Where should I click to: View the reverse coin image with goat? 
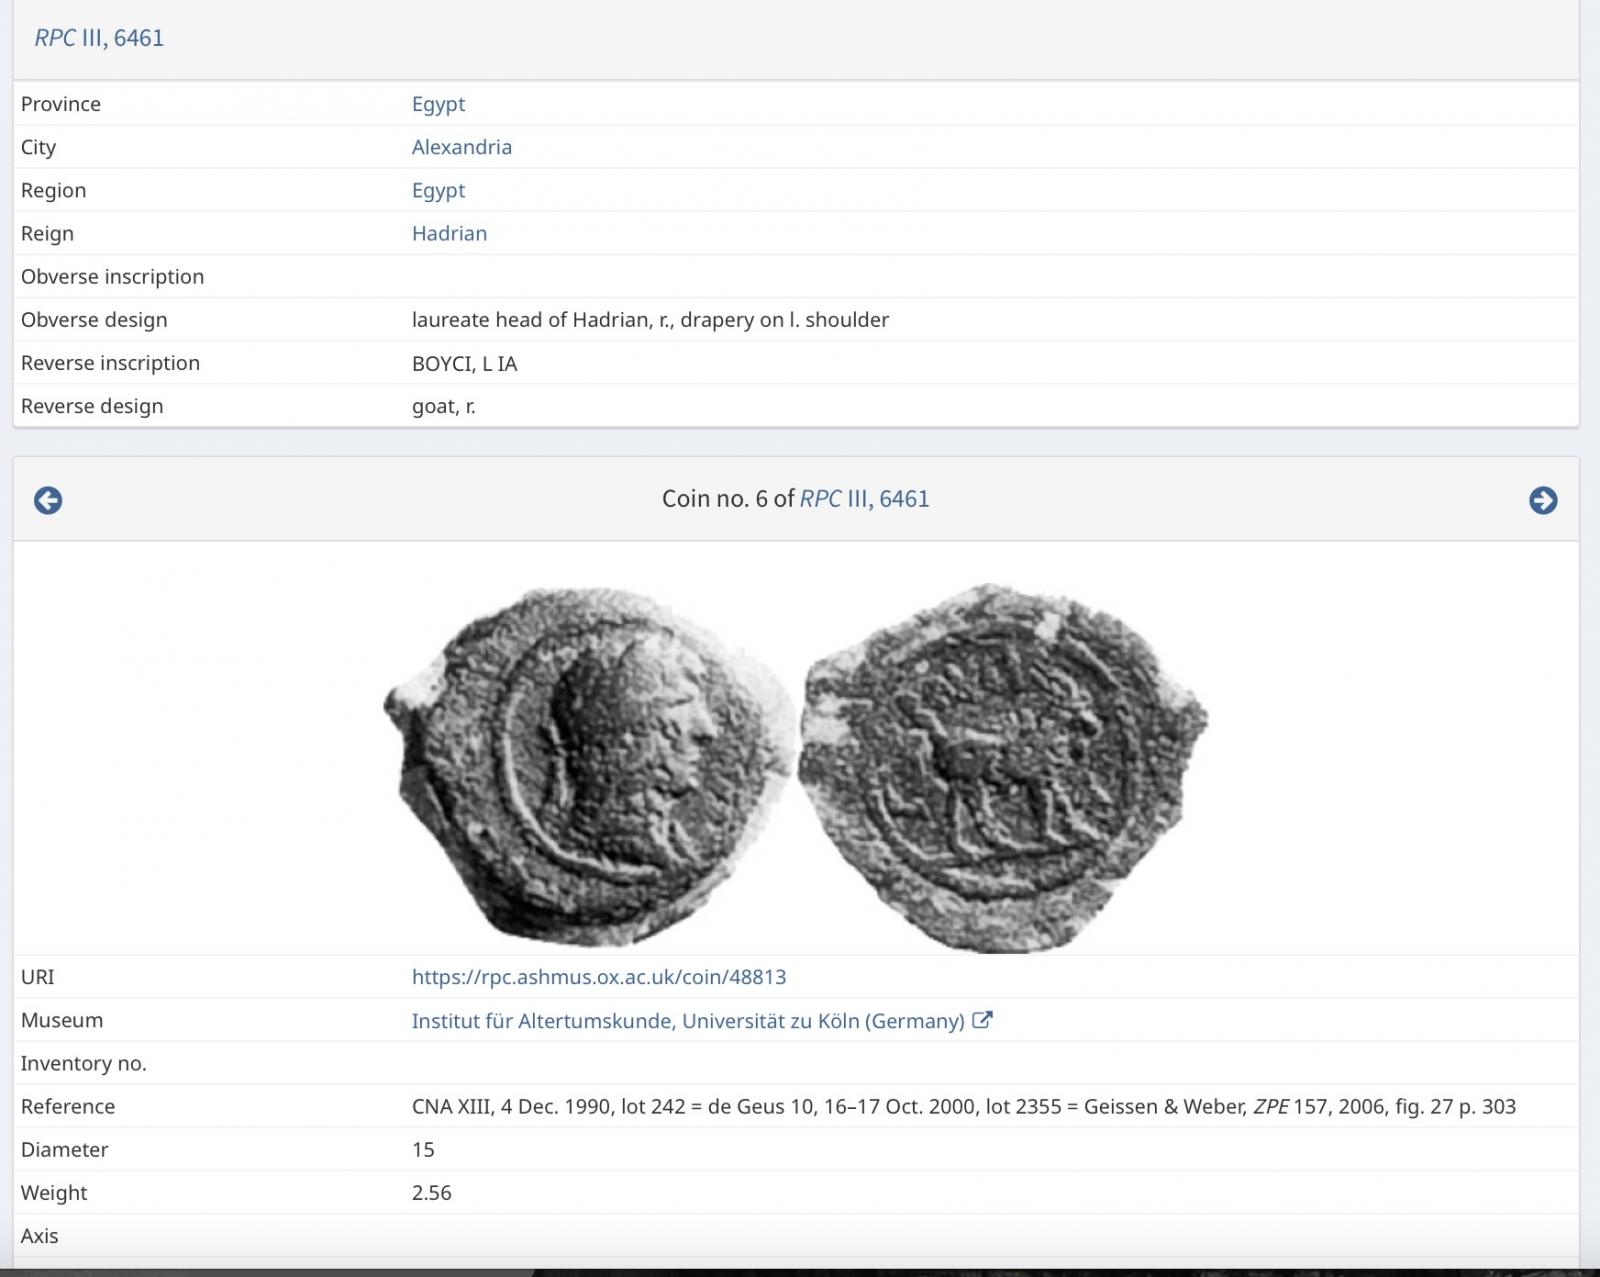point(1003,767)
